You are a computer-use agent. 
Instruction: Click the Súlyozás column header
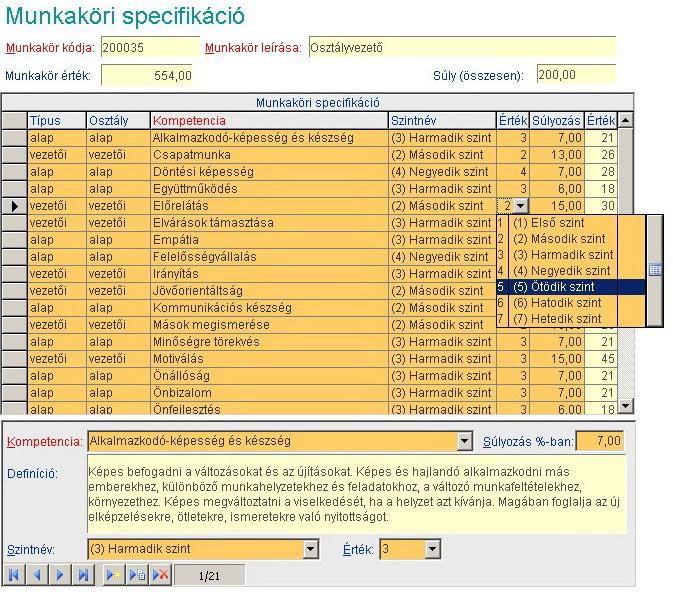coord(556,121)
